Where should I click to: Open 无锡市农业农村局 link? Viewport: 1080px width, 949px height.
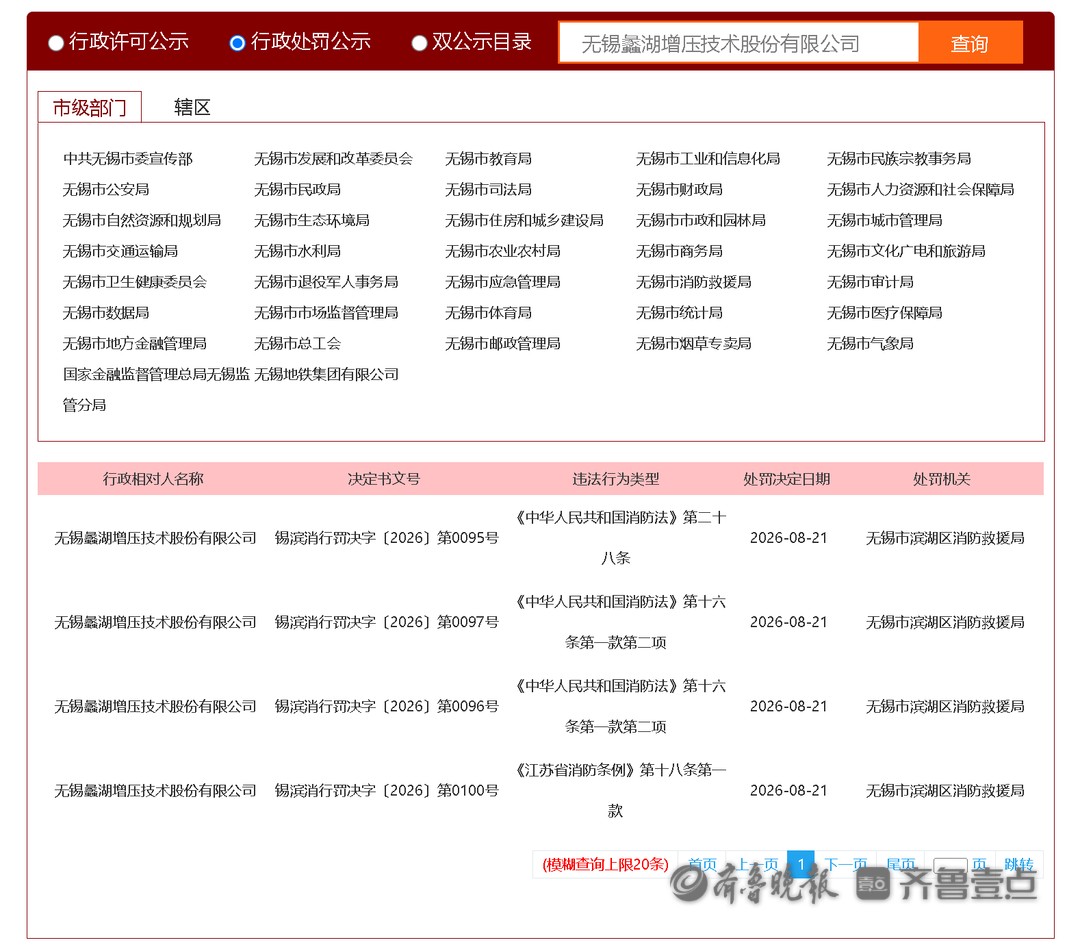pyautogui.click(x=503, y=251)
